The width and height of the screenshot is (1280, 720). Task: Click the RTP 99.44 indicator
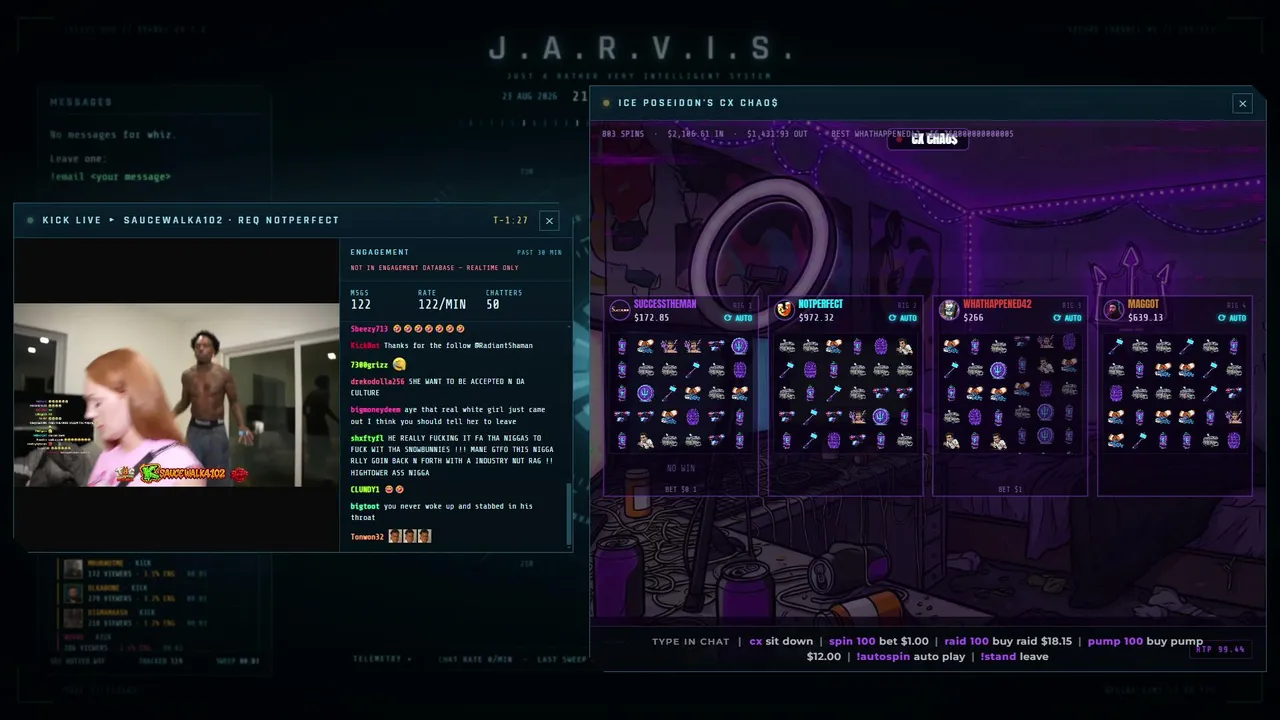click(1220, 650)
